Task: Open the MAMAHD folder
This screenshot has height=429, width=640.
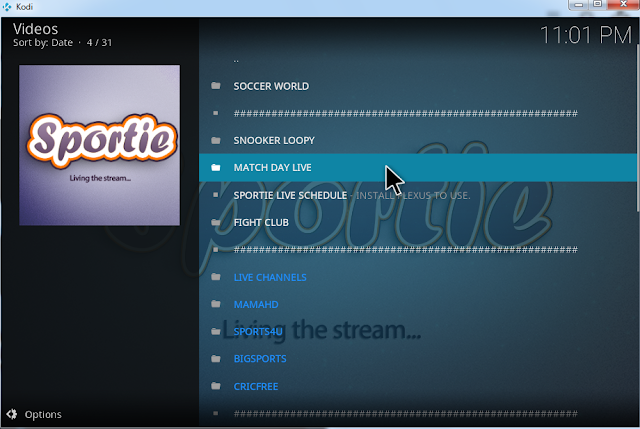Action: [x=418, y=305]
